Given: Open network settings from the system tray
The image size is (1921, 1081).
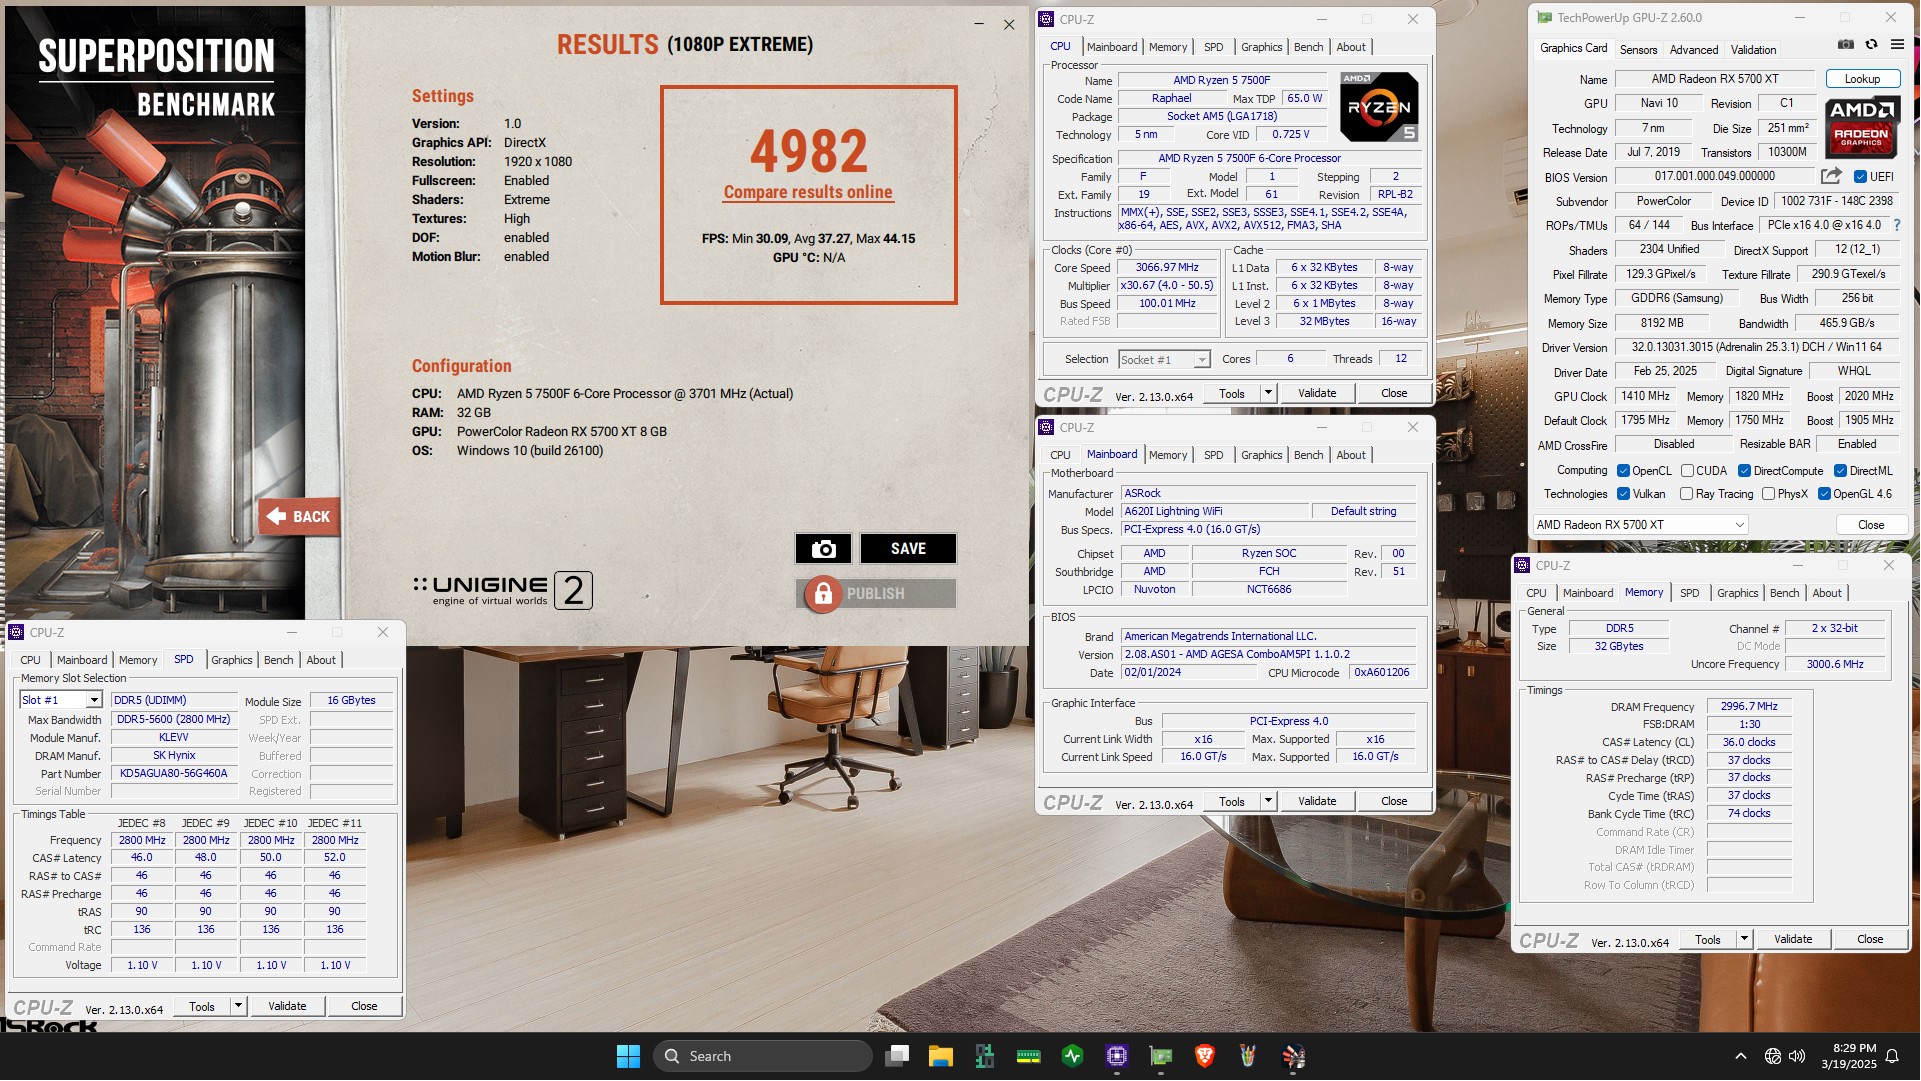Looking at the screenshot, I should click(1773, 1056).
